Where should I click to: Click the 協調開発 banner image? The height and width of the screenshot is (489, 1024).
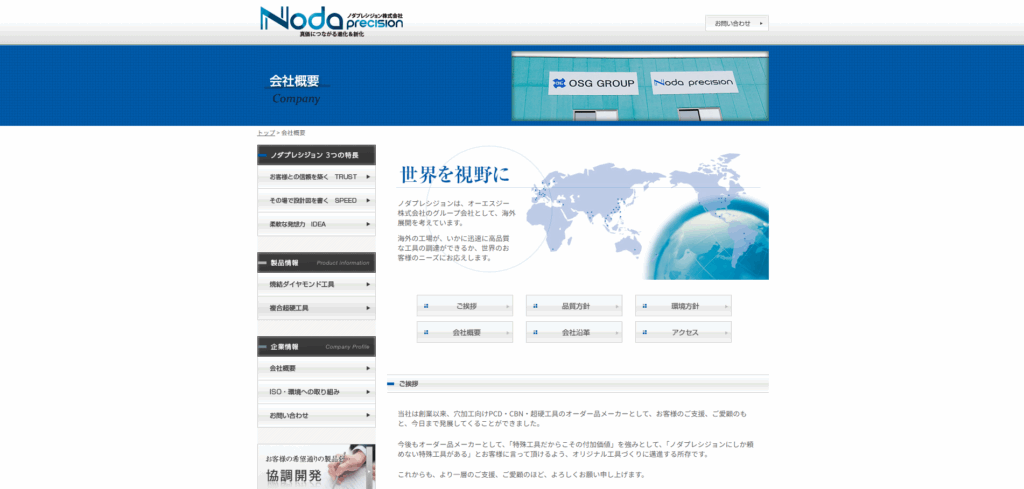pos(316,467)
